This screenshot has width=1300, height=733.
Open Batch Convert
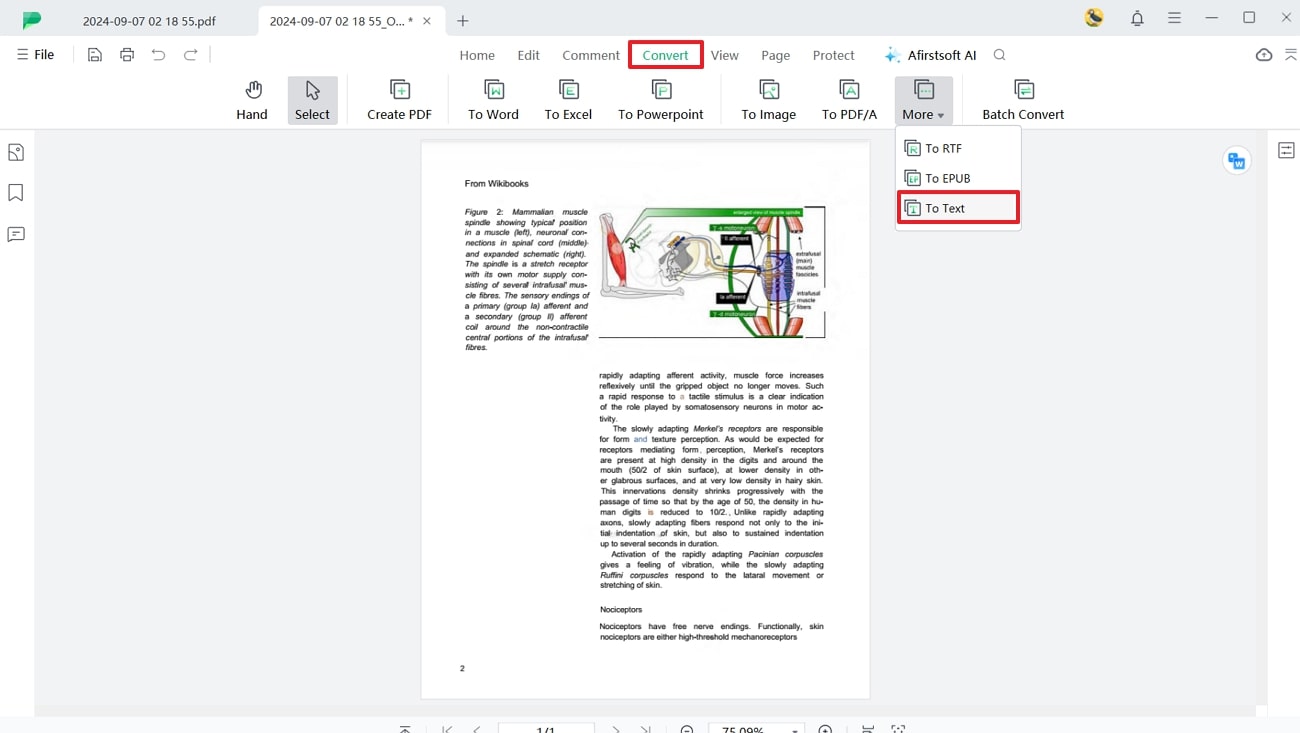(1023, 100)
